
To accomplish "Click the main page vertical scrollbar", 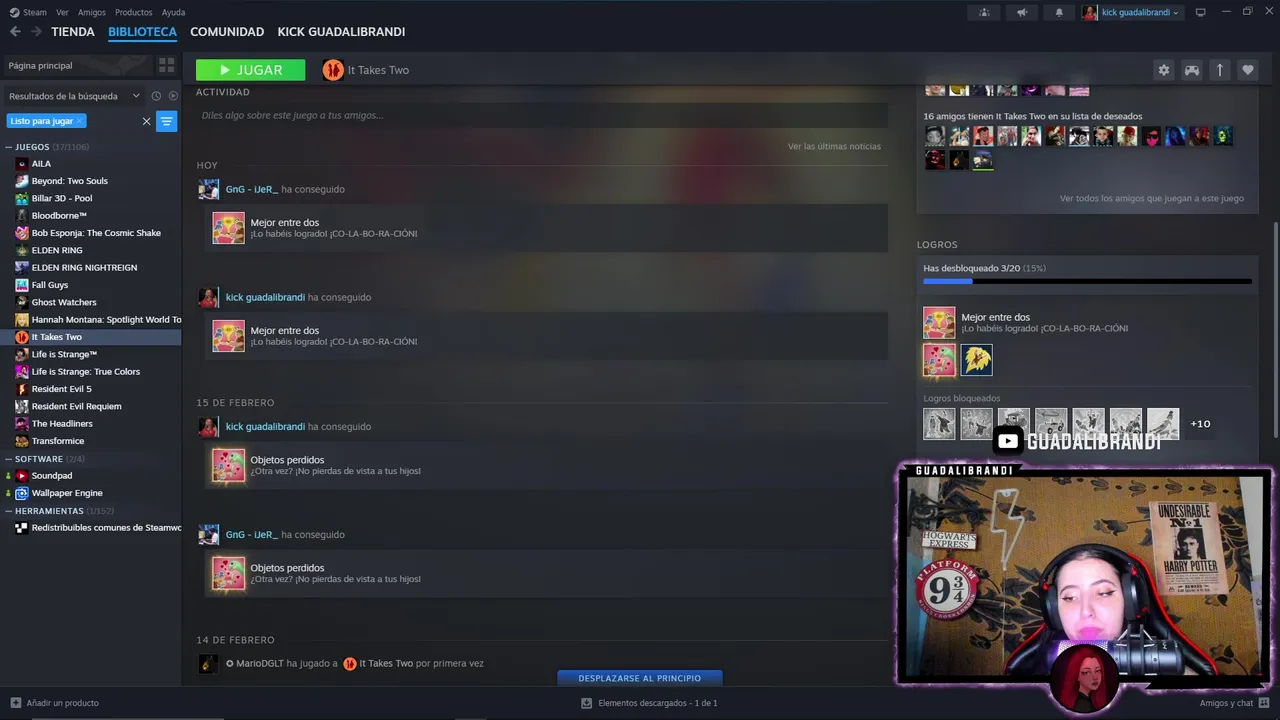I will coord(1275,330).
